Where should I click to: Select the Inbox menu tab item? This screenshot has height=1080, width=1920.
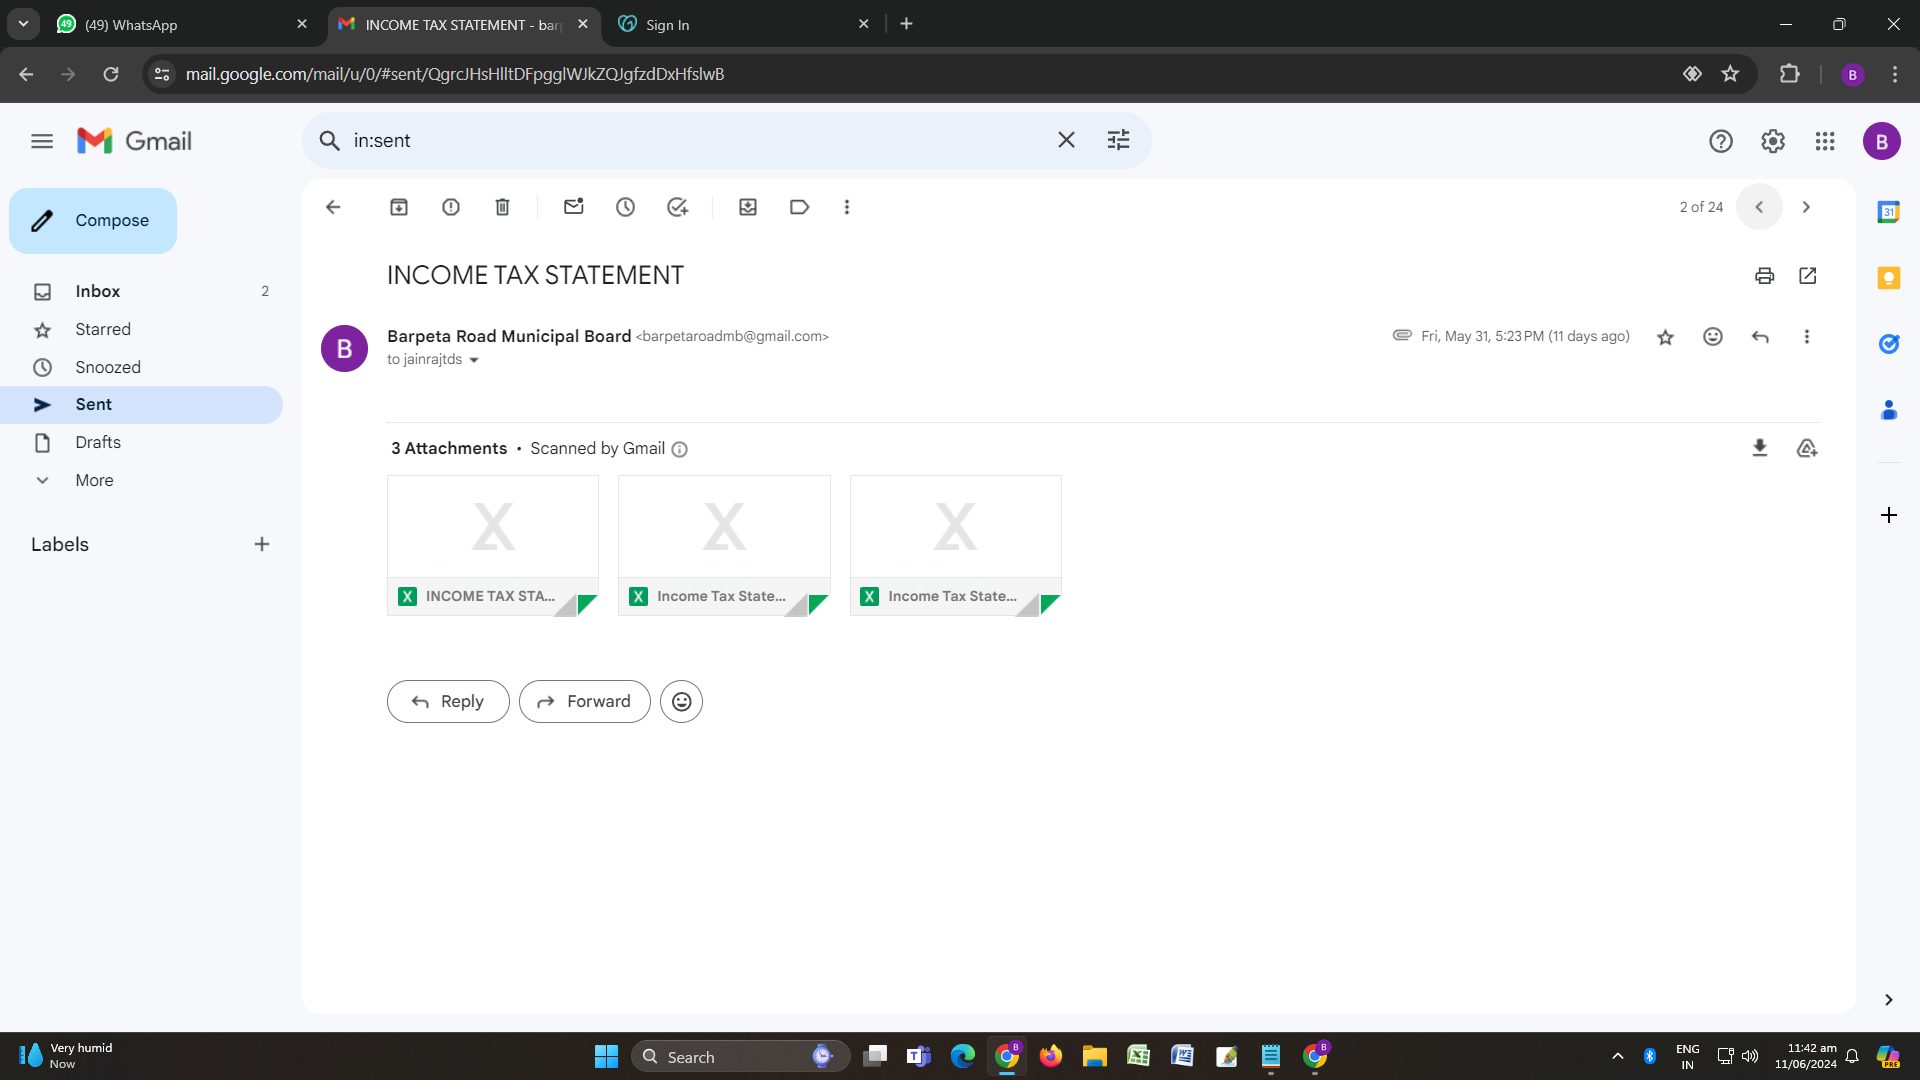[x=98, y=291]
